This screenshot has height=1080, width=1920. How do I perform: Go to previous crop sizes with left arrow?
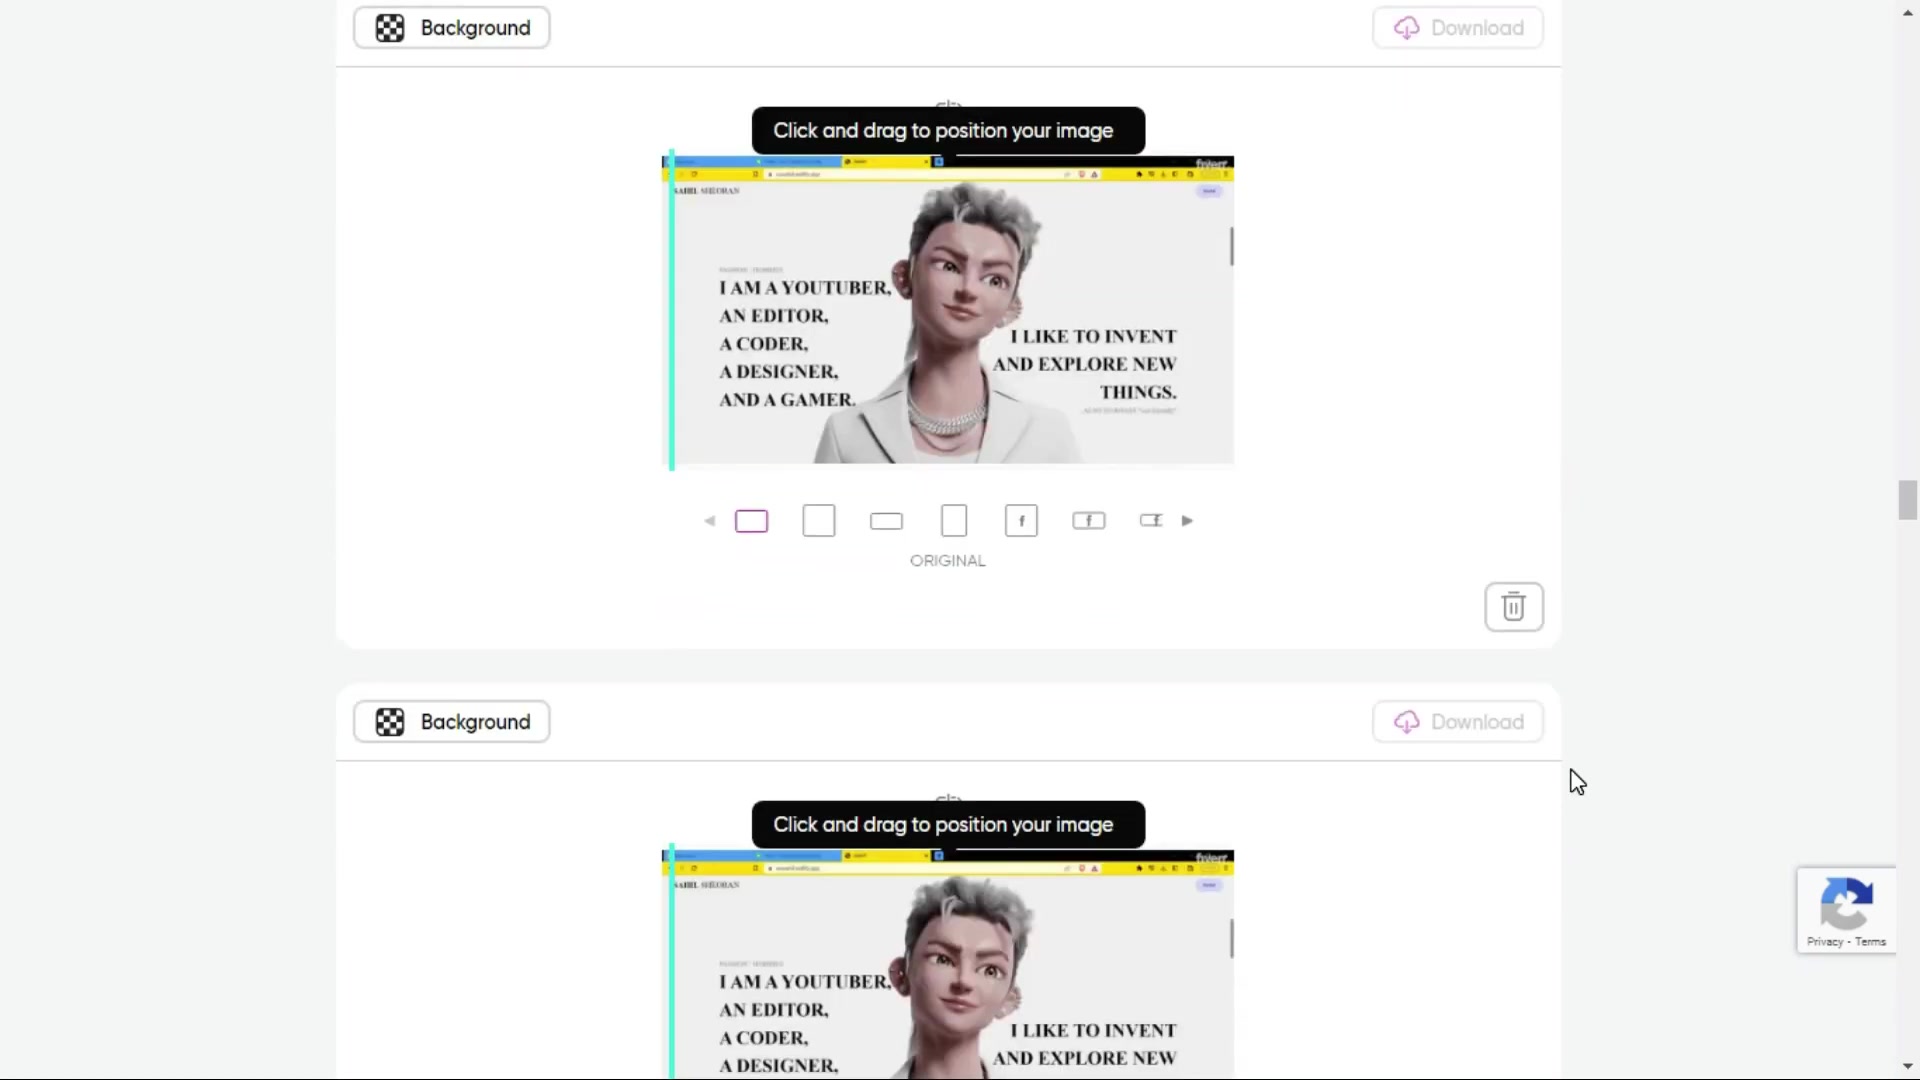709,521
